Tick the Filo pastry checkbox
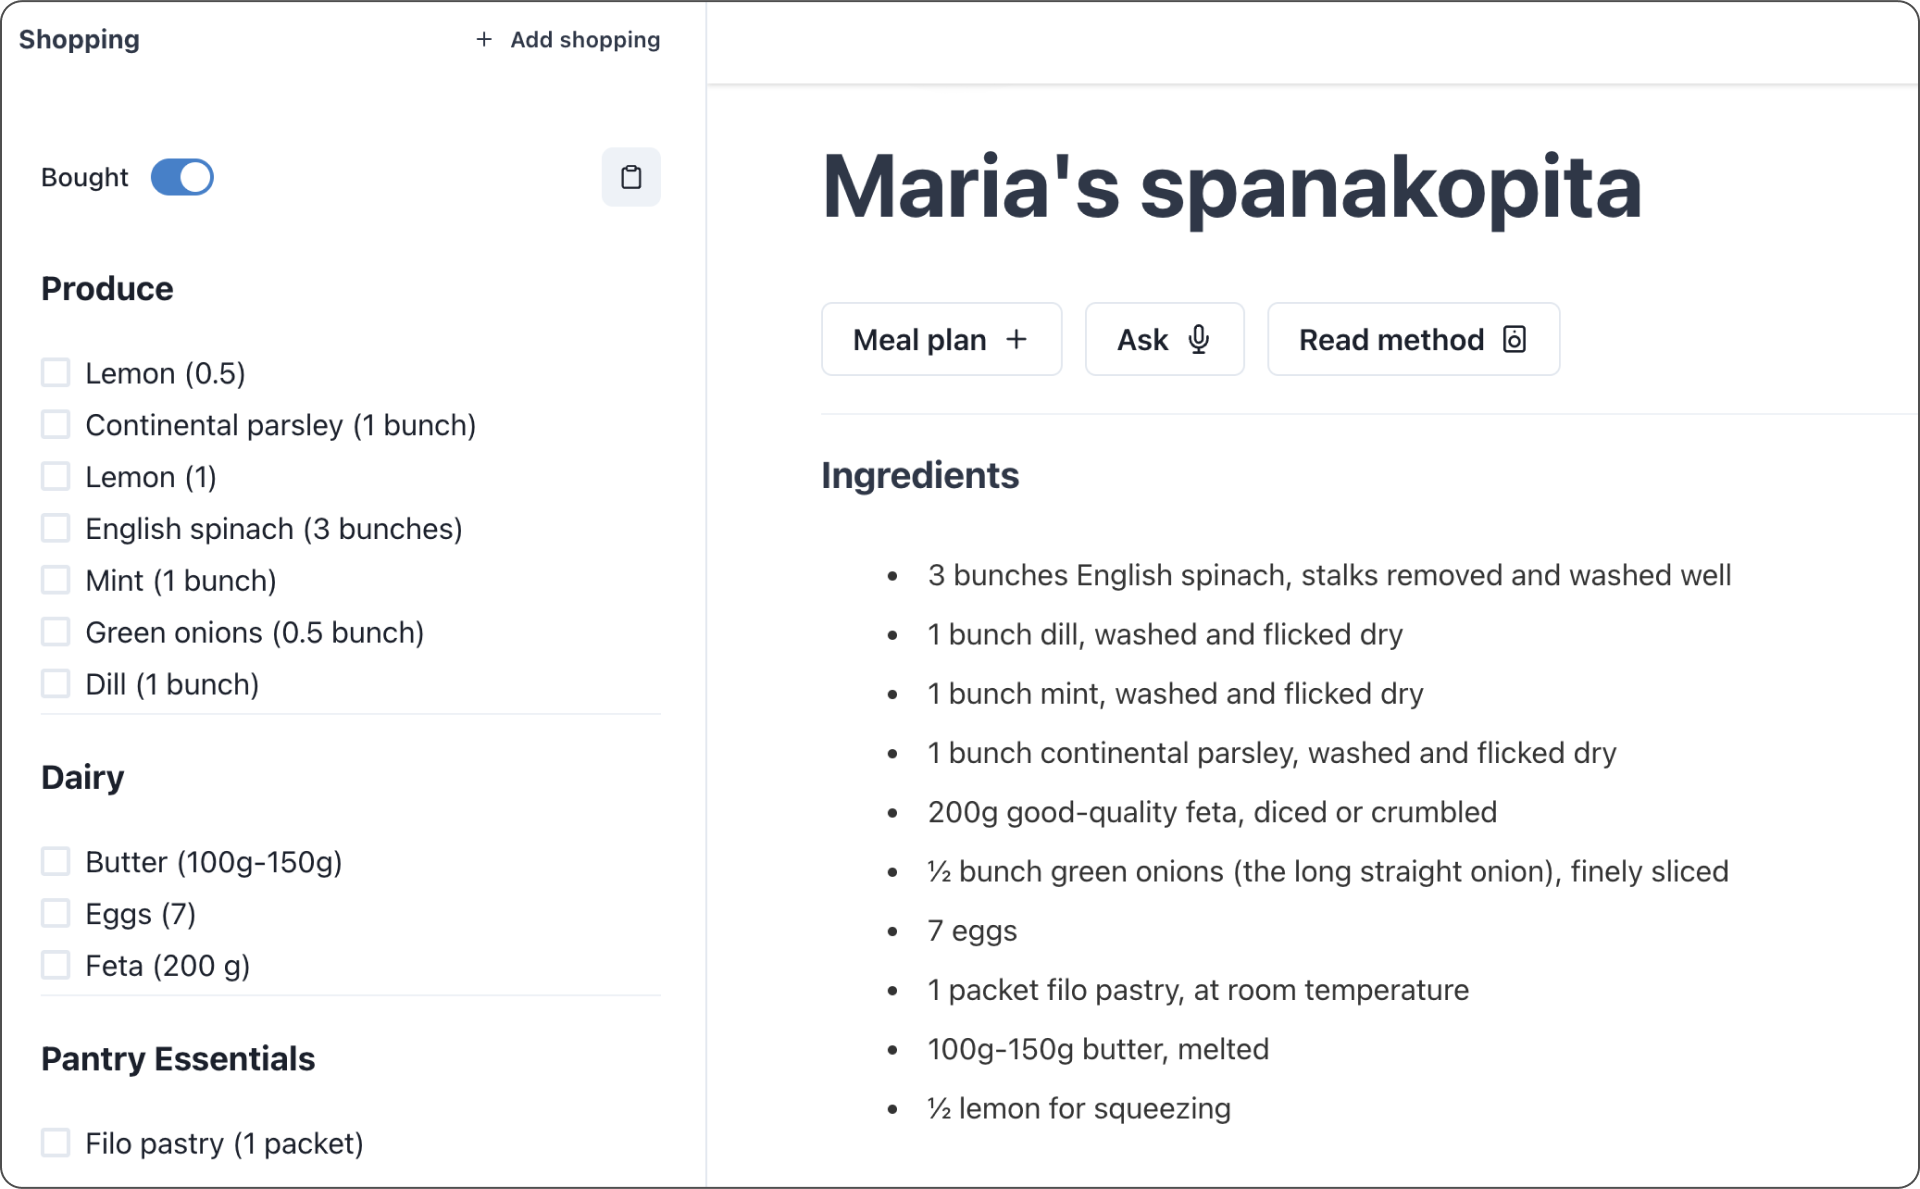This screenshot has width=1920, height=1189. tap(56, 1142)
